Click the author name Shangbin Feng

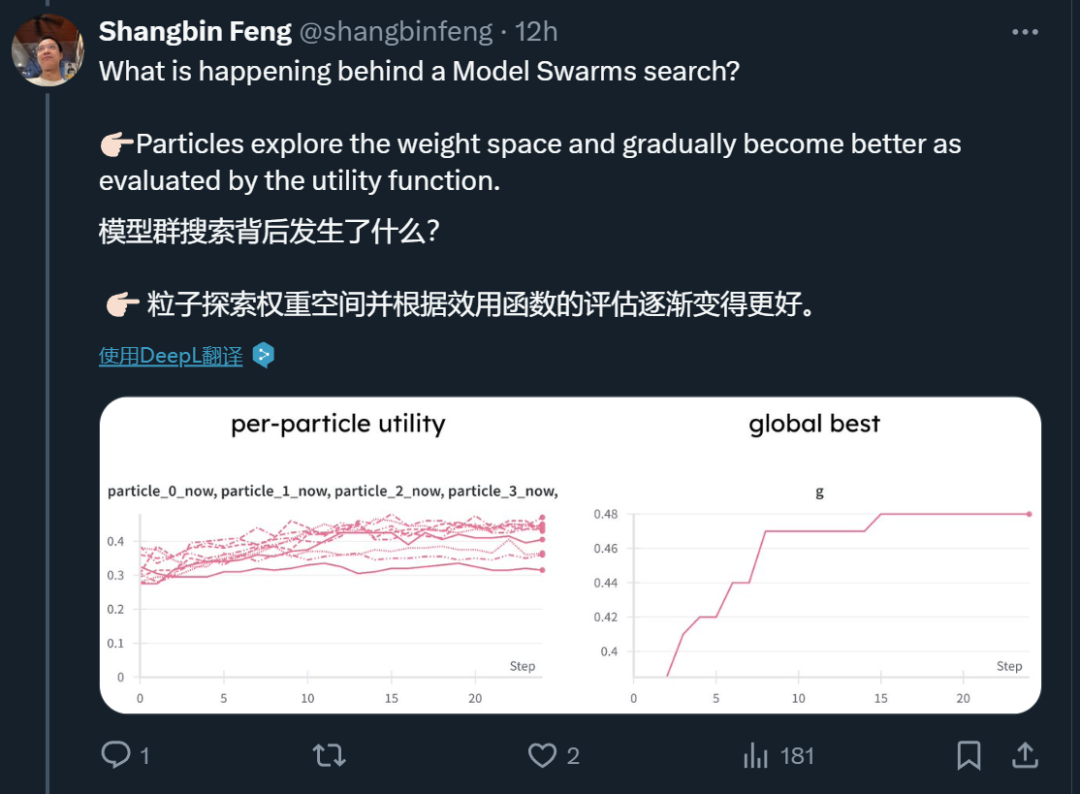(195, 32)
